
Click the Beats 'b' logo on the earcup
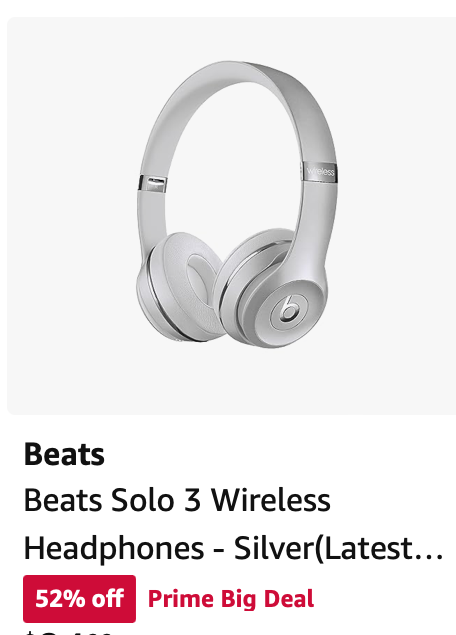(289, 309)
